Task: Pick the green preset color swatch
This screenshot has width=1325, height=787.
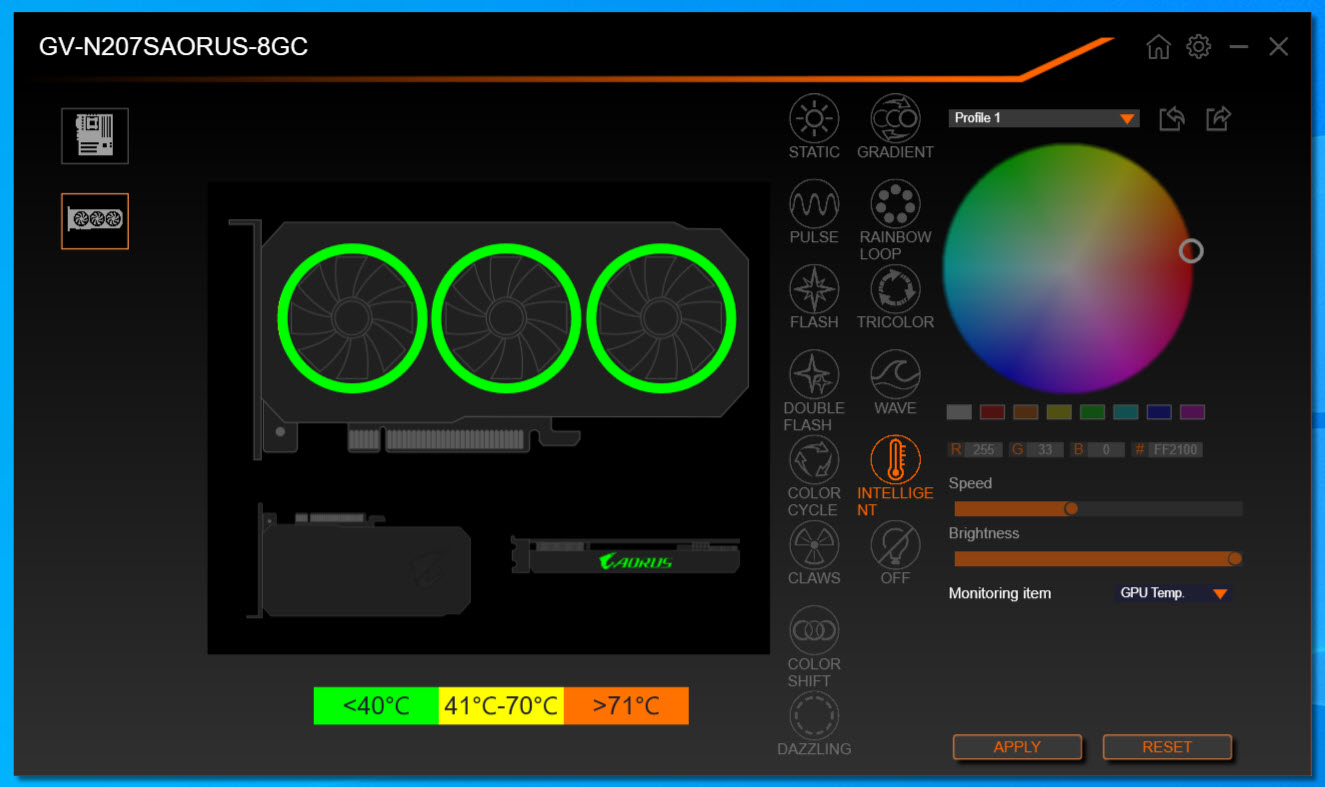Action: 1092,412
